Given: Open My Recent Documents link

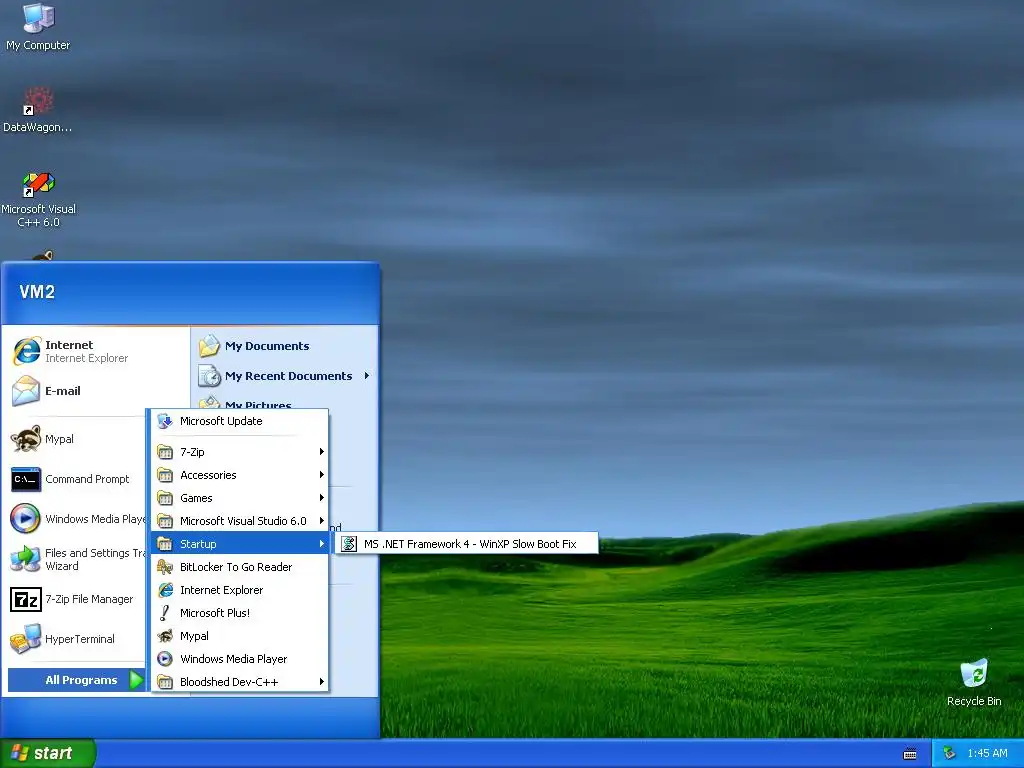Looking at the screenshot, I should click(x=289, y=376).
